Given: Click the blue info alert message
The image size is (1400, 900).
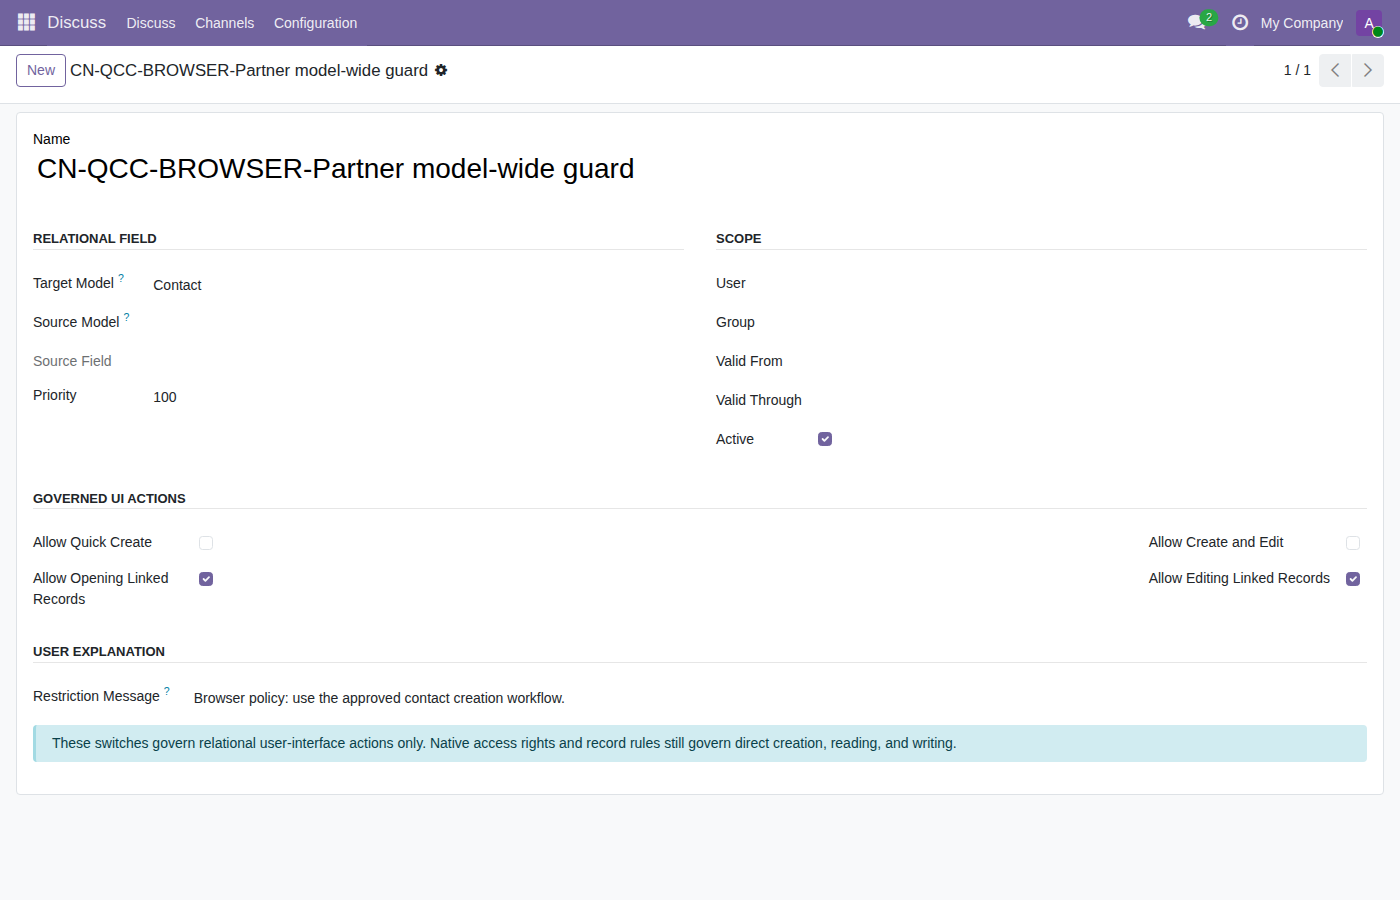Looking at the screenshot, I should pos(700,743).
